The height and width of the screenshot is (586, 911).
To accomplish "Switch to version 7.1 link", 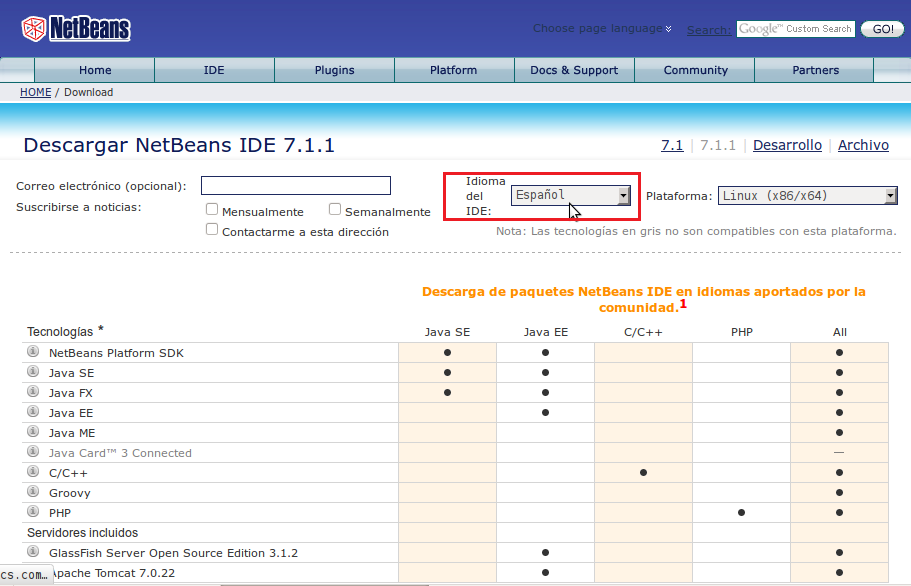I will (x=672, y=145).
